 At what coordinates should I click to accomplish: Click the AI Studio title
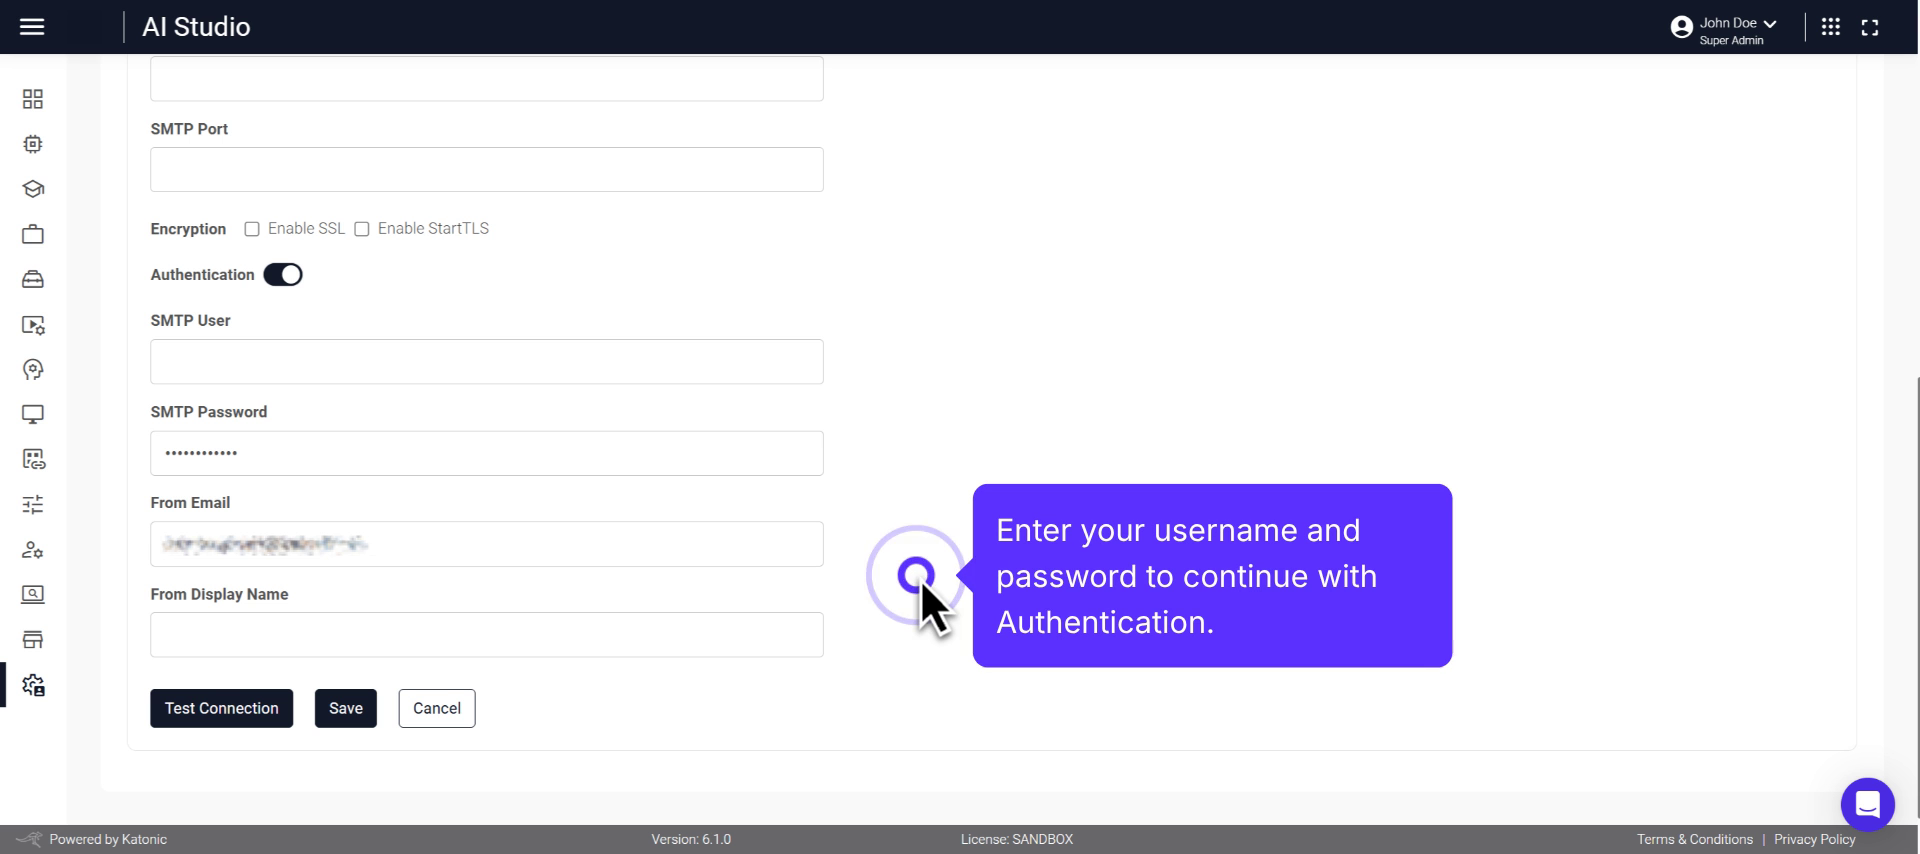point(196,27)
